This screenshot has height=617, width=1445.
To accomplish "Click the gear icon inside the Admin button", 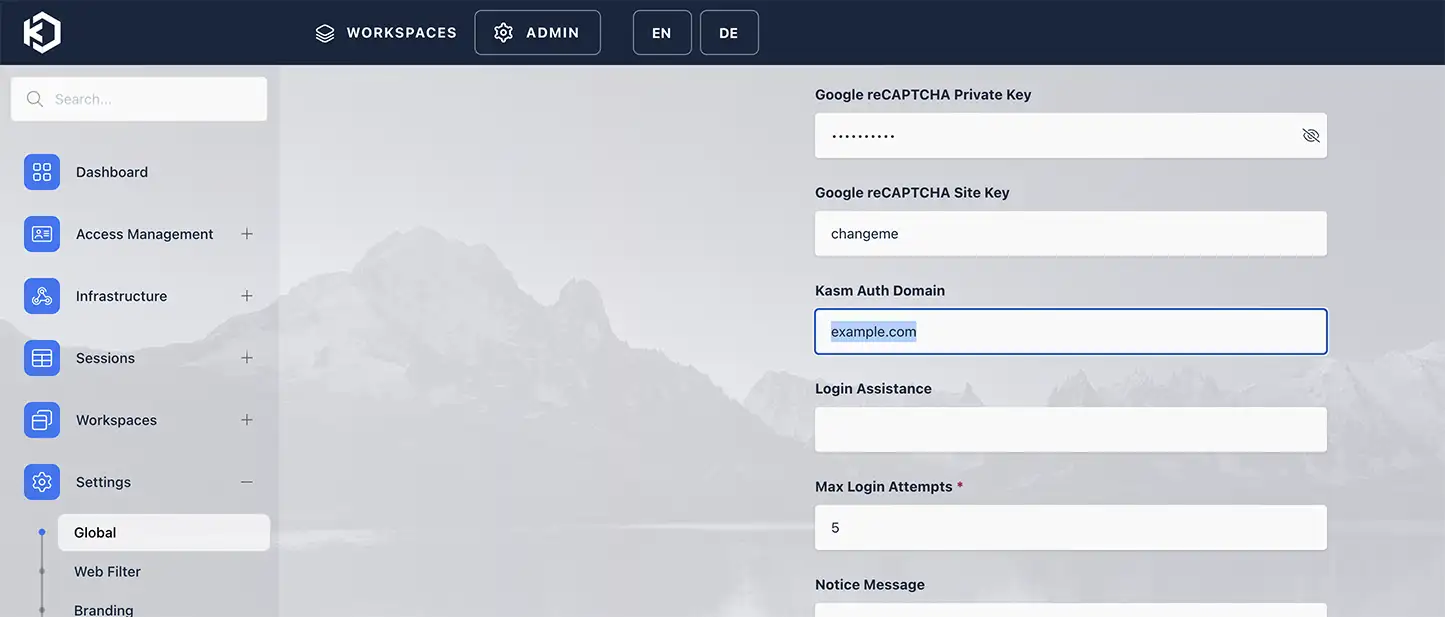I will [503, 31].
